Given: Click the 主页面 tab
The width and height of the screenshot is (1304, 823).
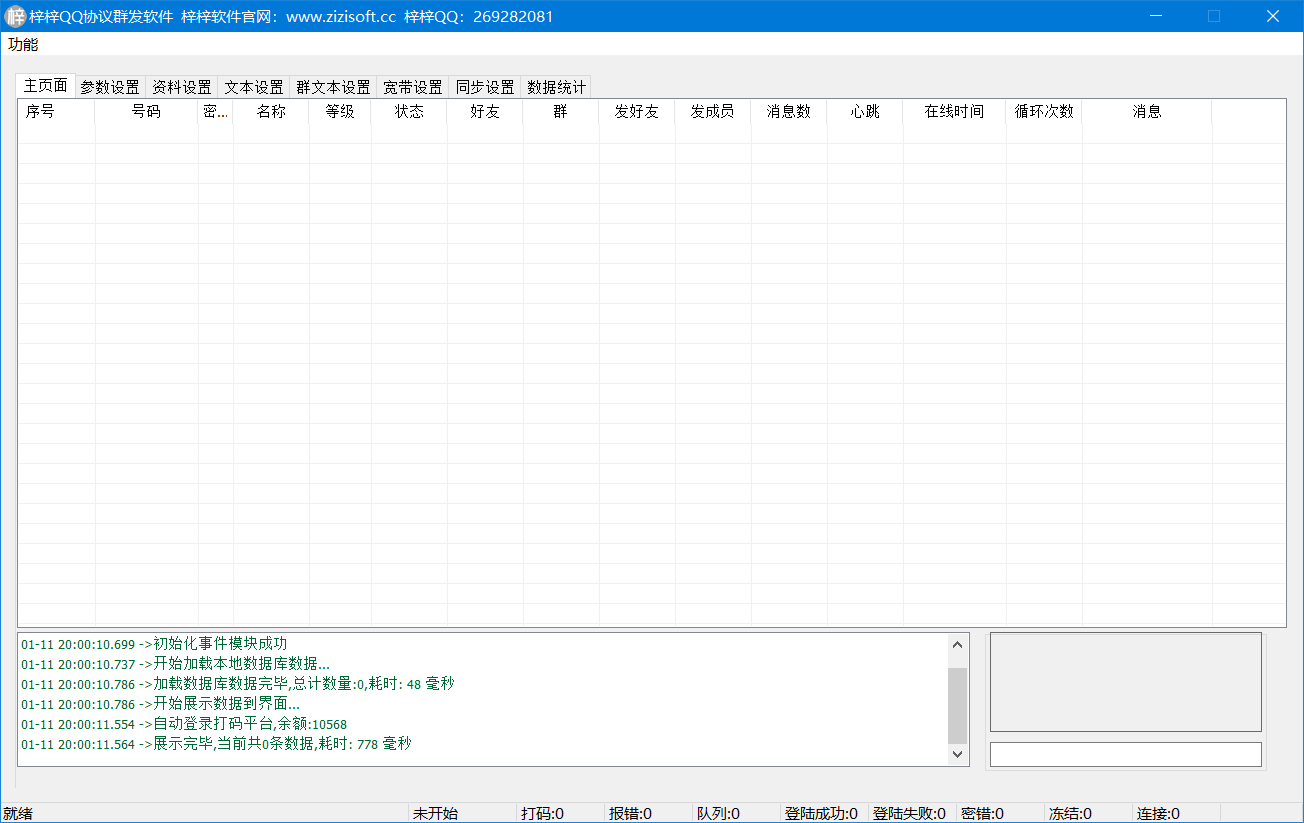Looking at the screenshot, I should tap(46, 86).
